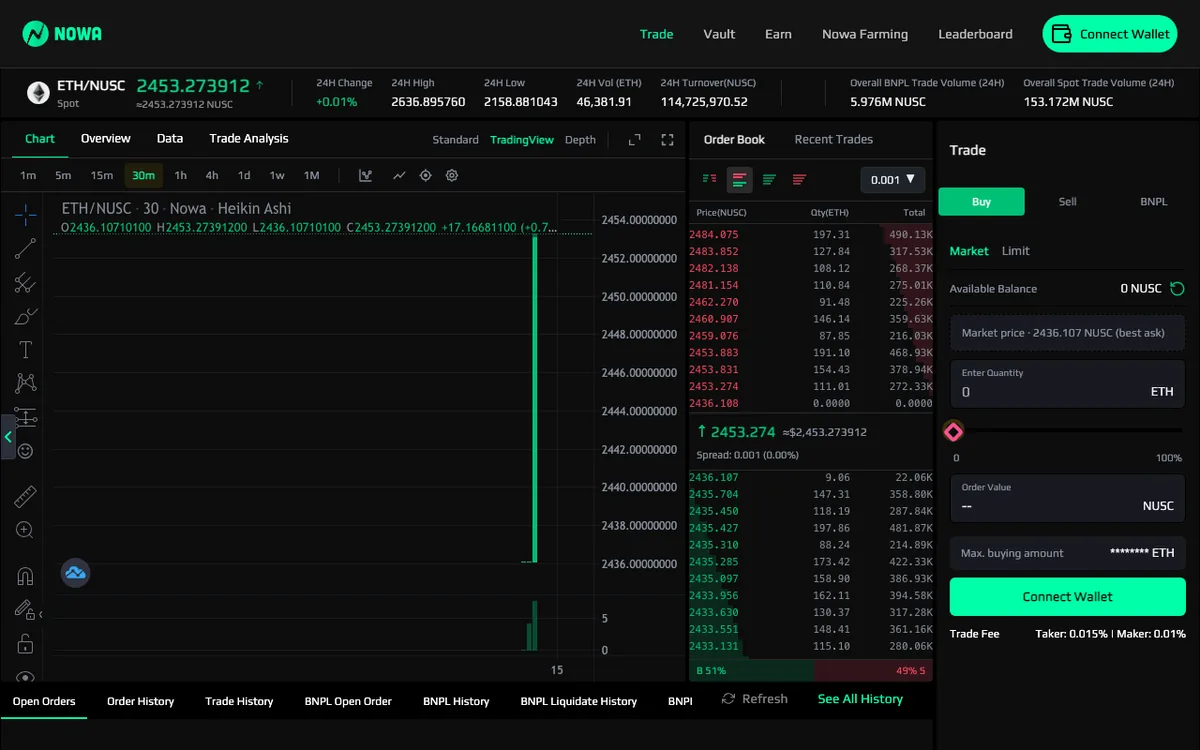Toggle stay in drawing mode pencil

(x=24, y=609)
